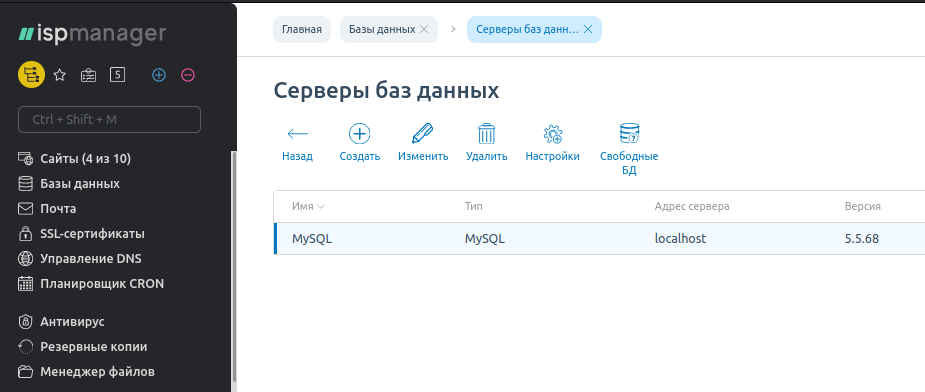Focus the Ctrl + Shift + M search field
The height and width of the screenshot is (392, 925).
point(110,119)
